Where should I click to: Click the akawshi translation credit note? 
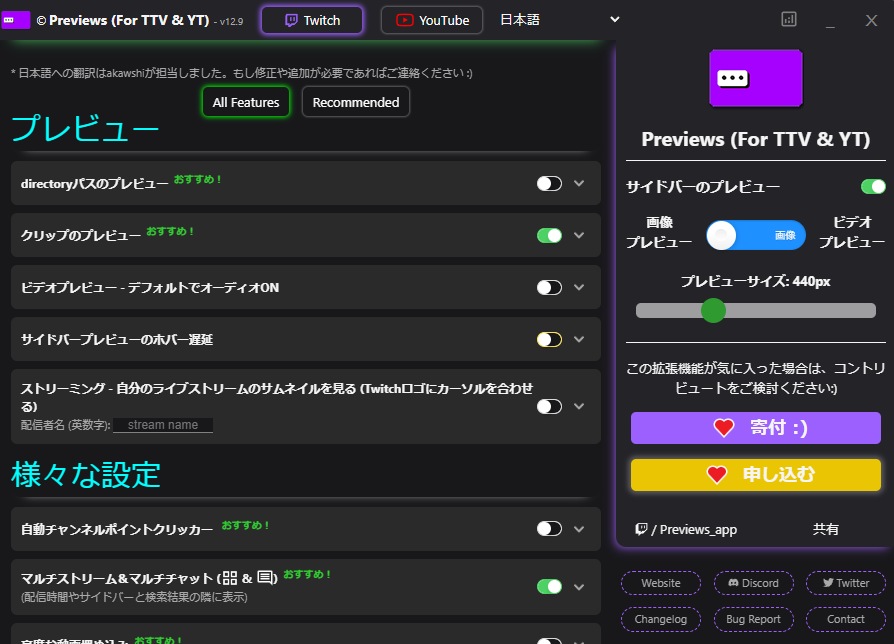pos(242,73)
